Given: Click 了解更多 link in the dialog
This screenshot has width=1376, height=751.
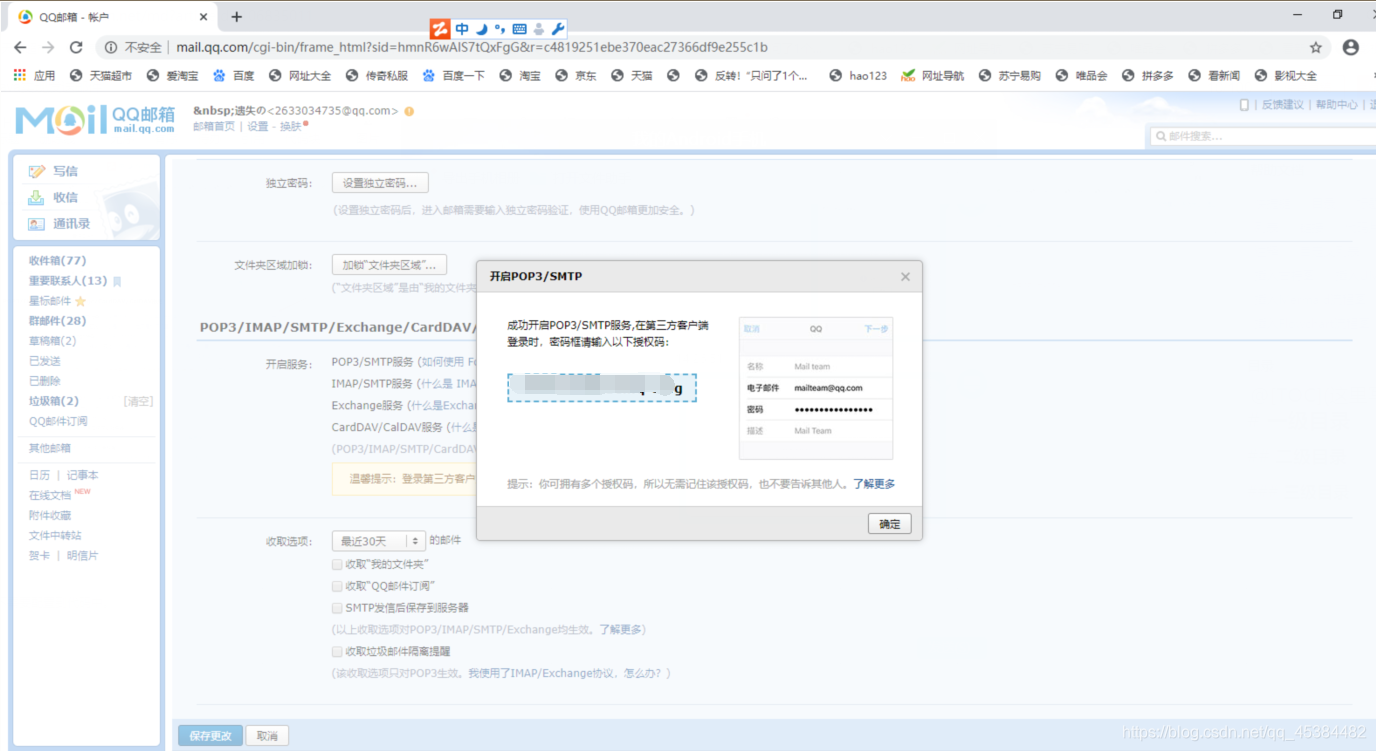Looking at the screenshot, I should click(x=874, y=484).
